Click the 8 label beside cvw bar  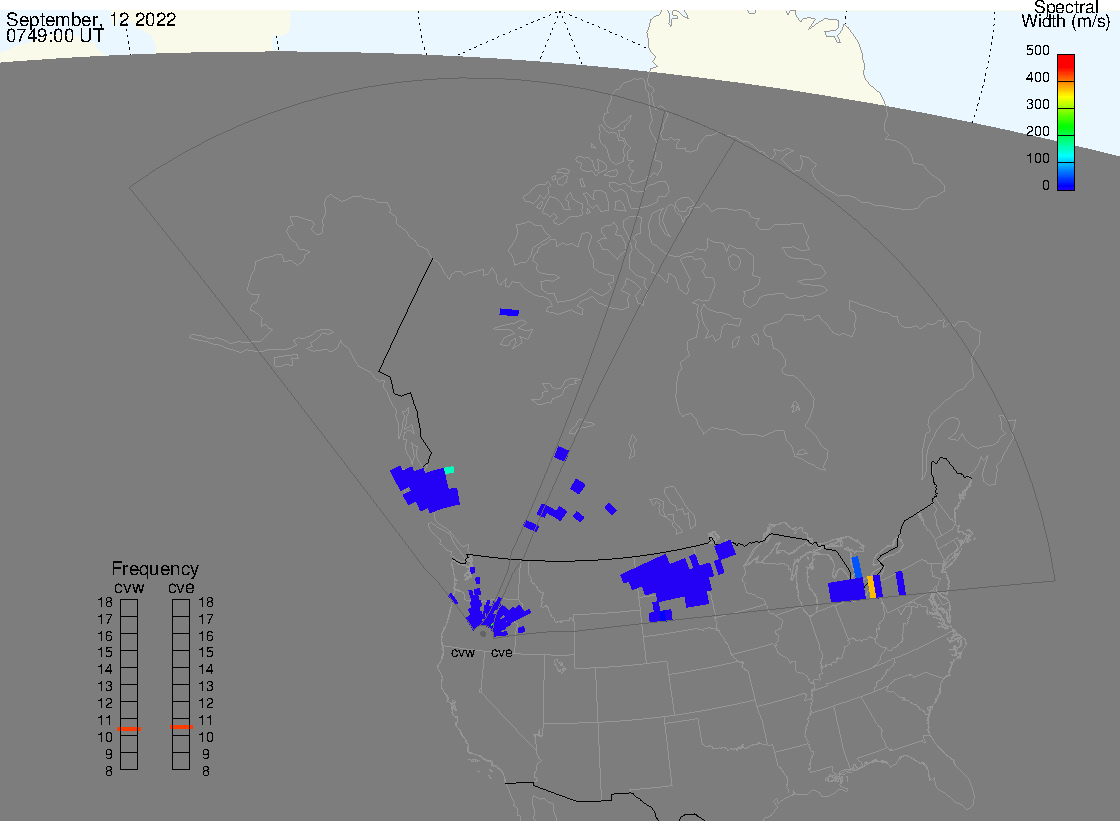click(x=109, y=772)
